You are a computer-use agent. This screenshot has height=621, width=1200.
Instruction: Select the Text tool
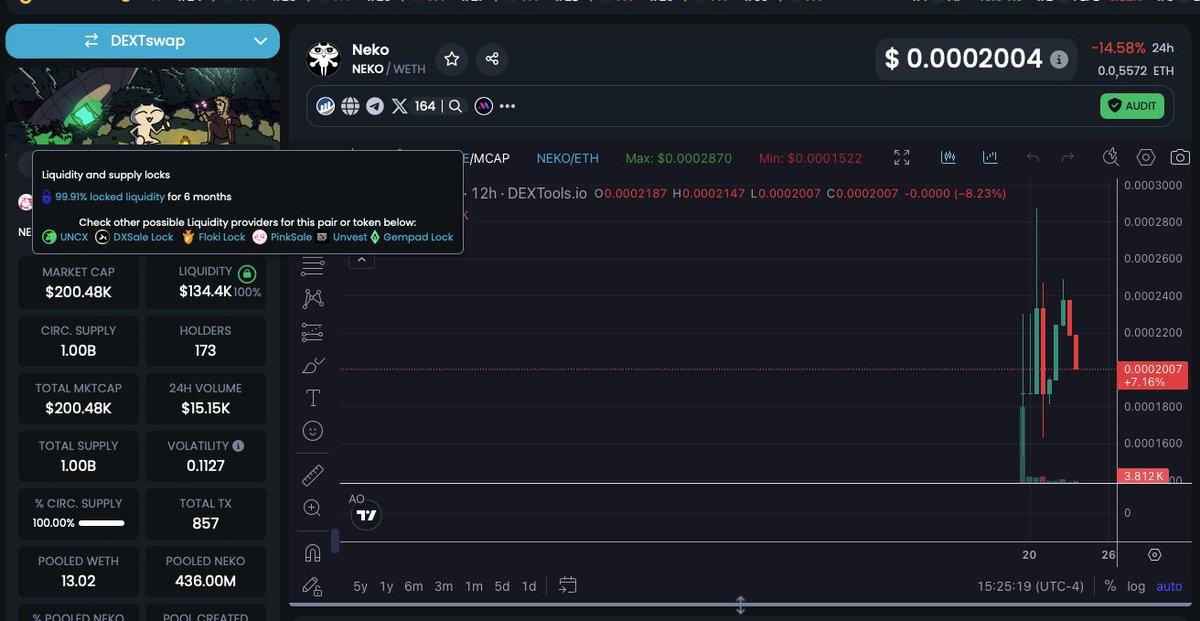[x=313, y=398]
